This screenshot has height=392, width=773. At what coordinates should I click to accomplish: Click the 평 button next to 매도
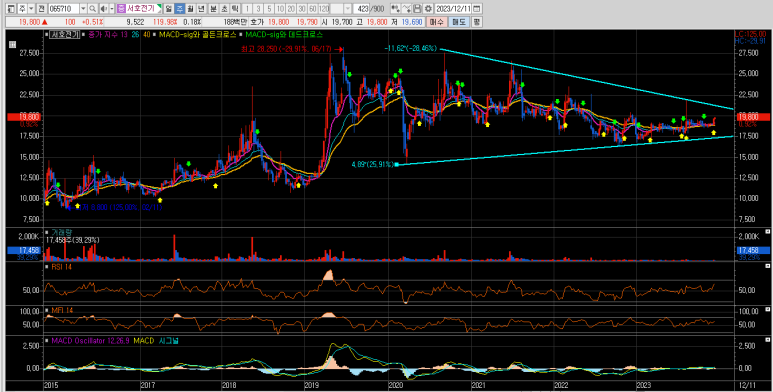(x=477, y=22)
